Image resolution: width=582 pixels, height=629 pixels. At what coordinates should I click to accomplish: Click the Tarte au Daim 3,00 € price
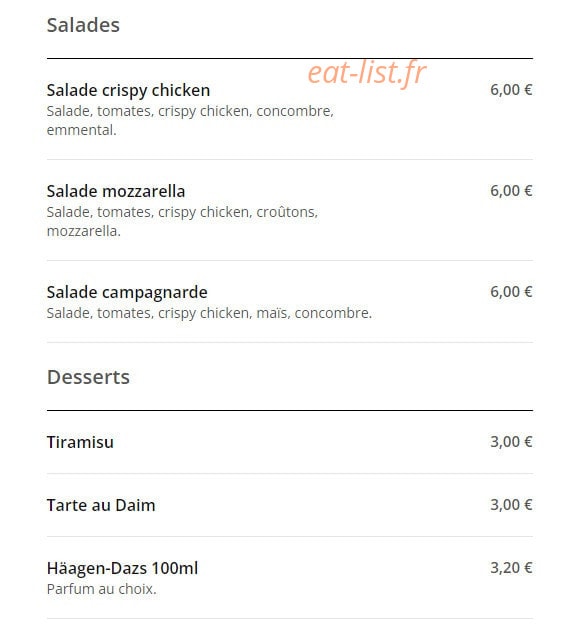[511, 505]
